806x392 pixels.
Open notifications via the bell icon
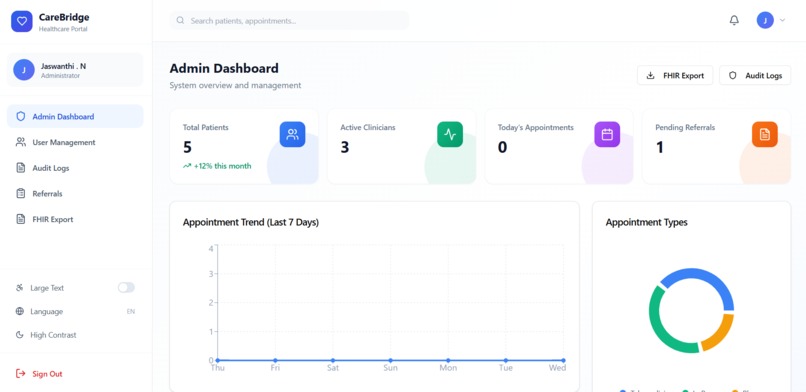(734, 21)
